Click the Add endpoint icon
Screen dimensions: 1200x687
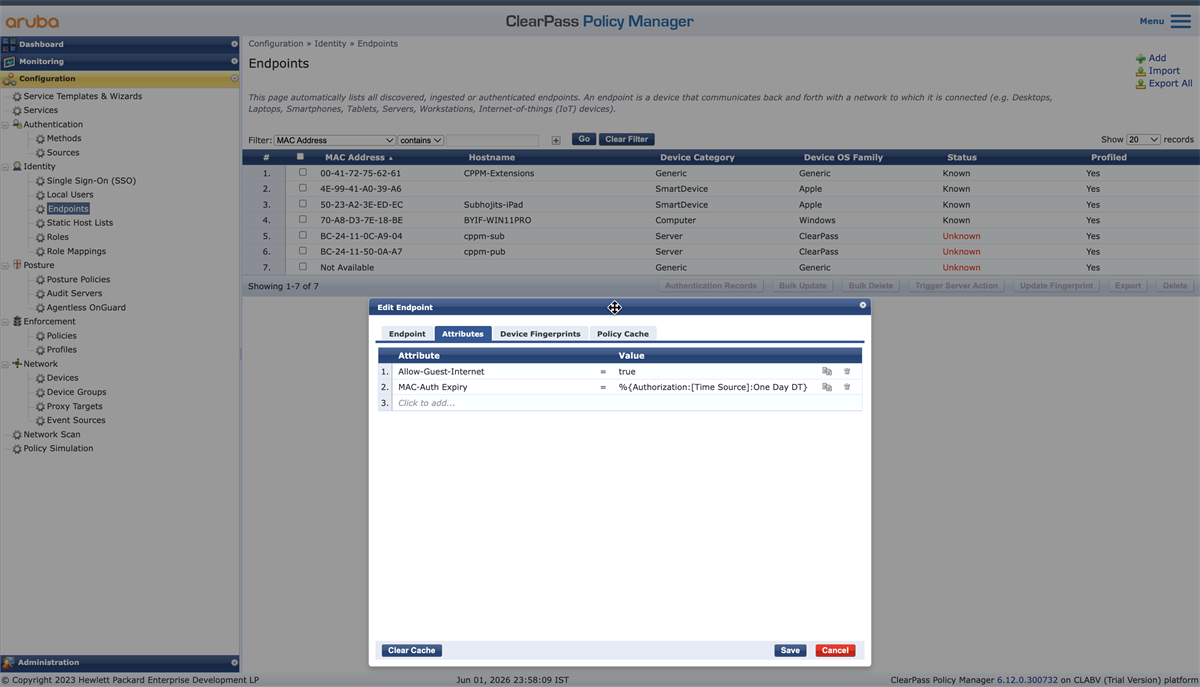pos(1141,58)
